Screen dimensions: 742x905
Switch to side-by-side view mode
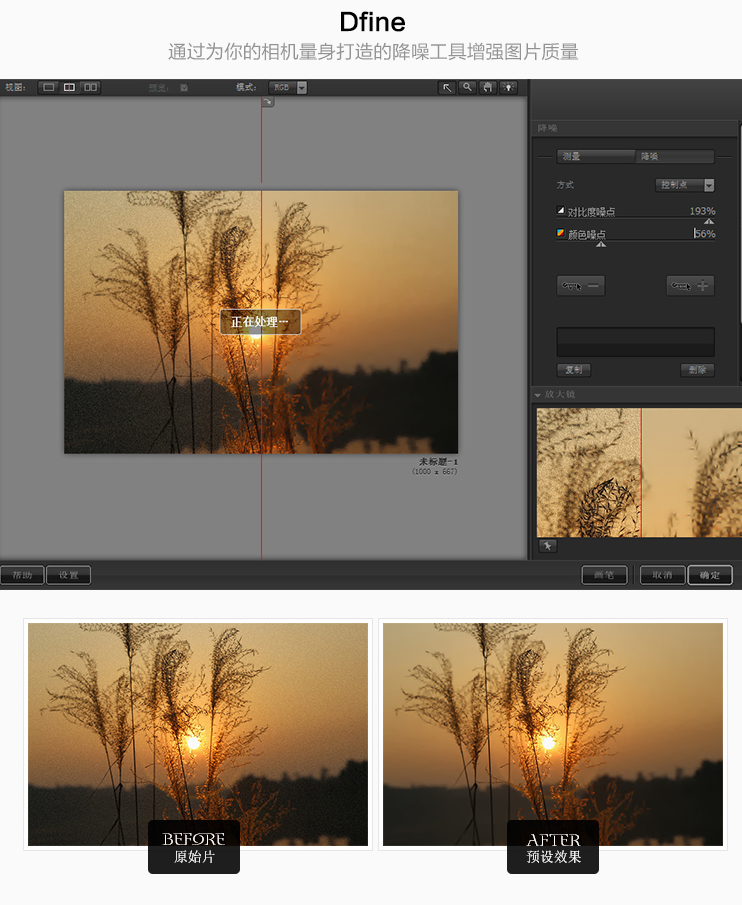91,87
